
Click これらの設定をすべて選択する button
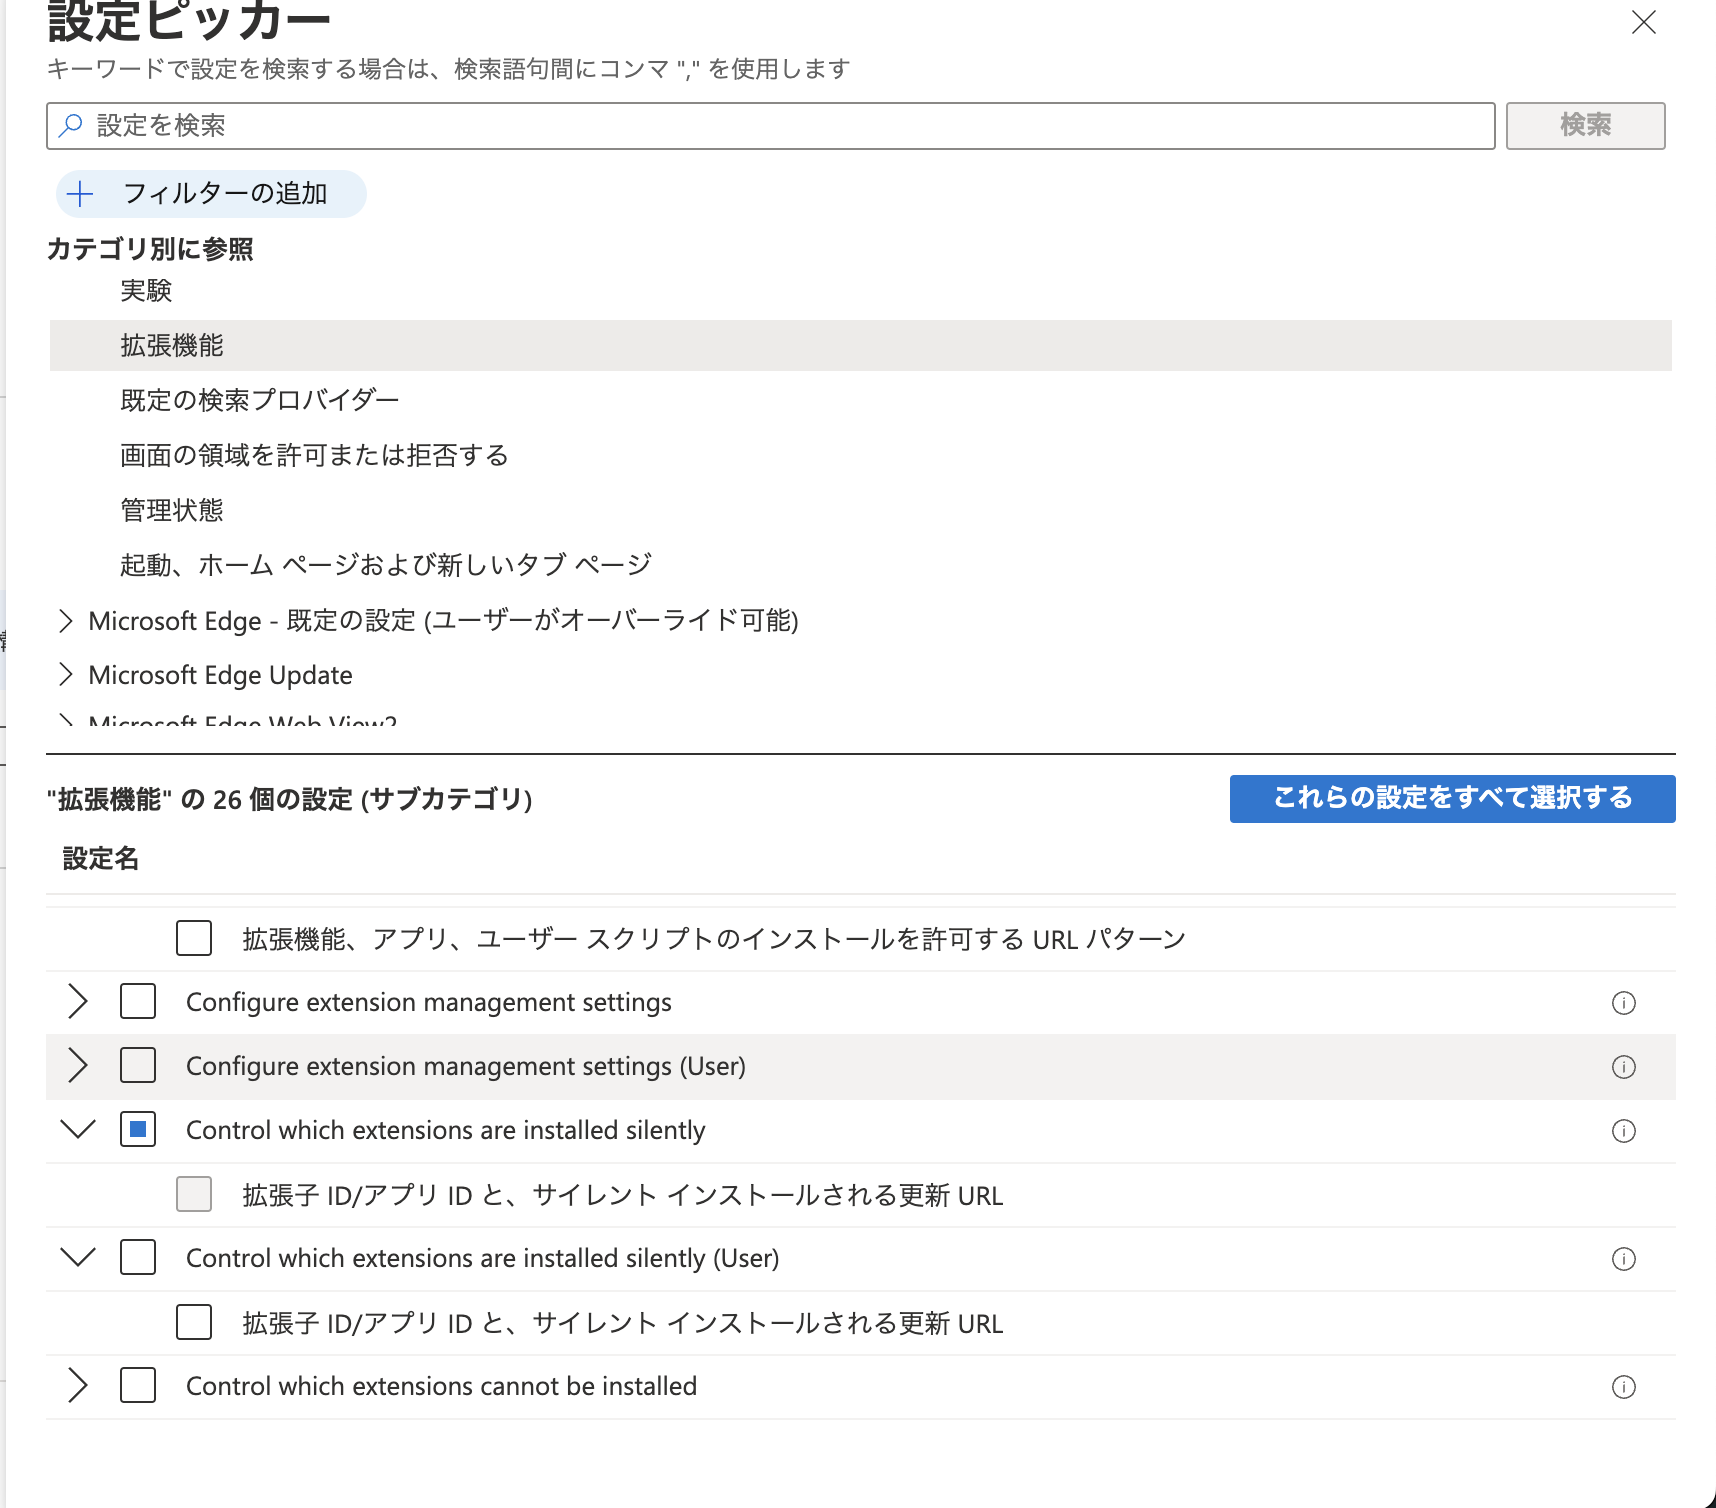(1453, 799)
